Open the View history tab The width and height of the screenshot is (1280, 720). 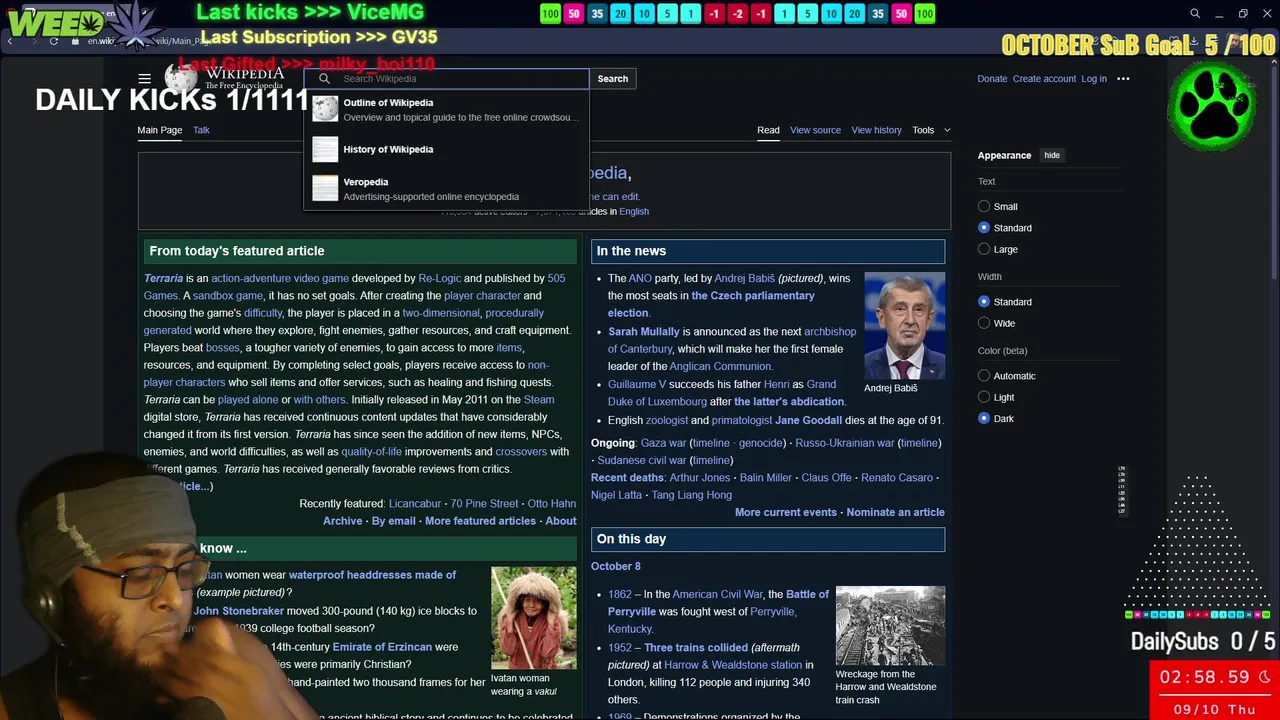pos(876,130)
